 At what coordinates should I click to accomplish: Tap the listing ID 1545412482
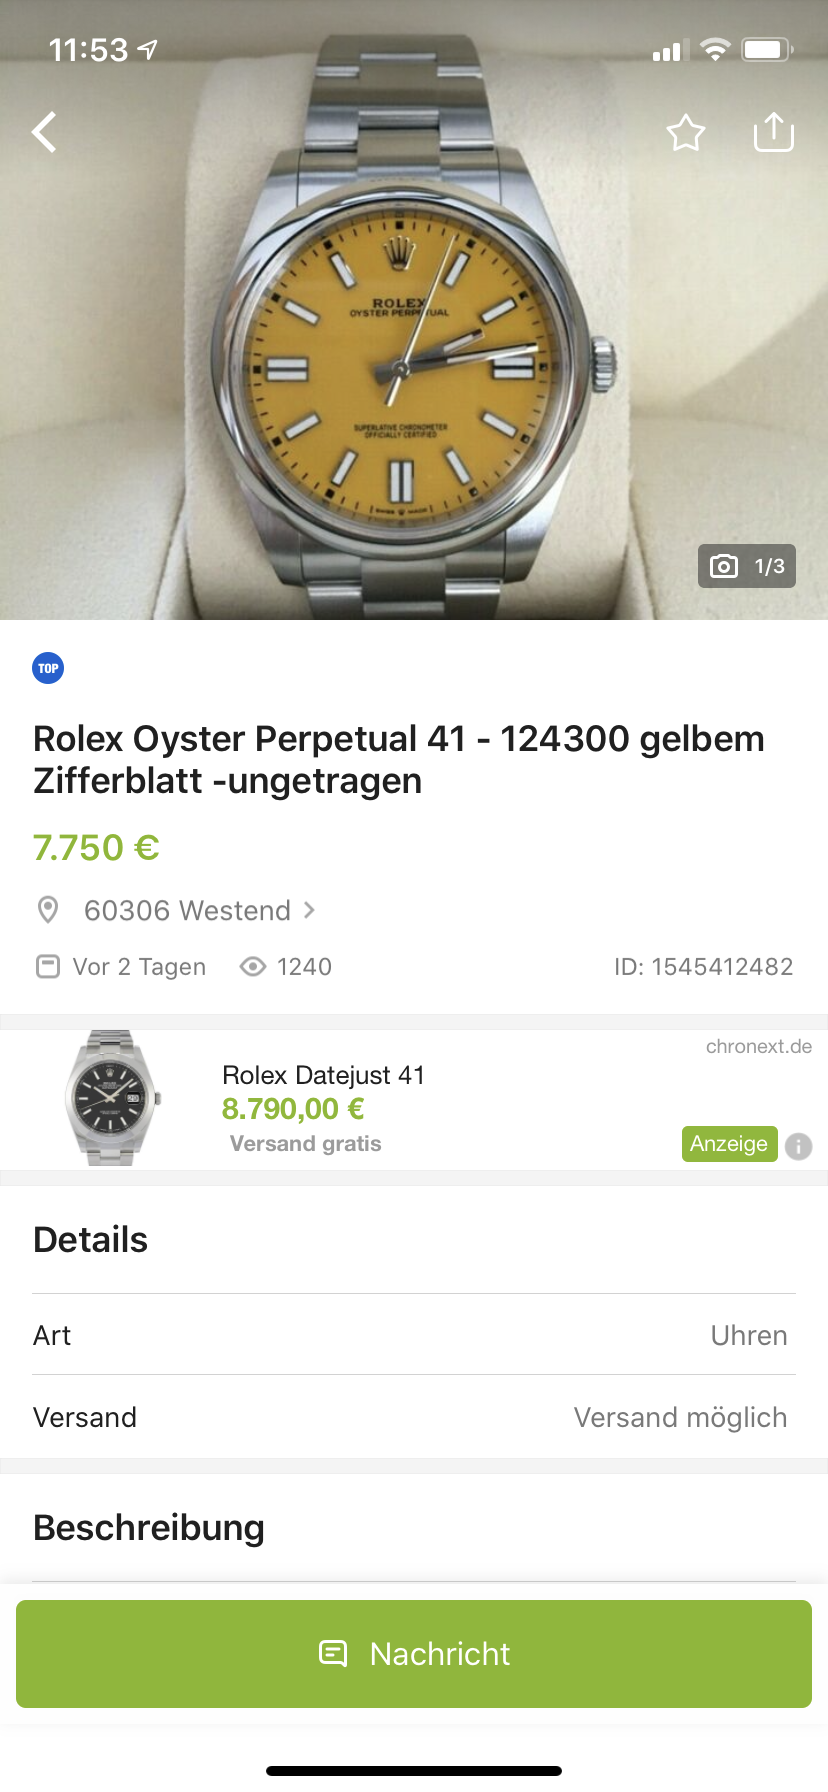703,967
